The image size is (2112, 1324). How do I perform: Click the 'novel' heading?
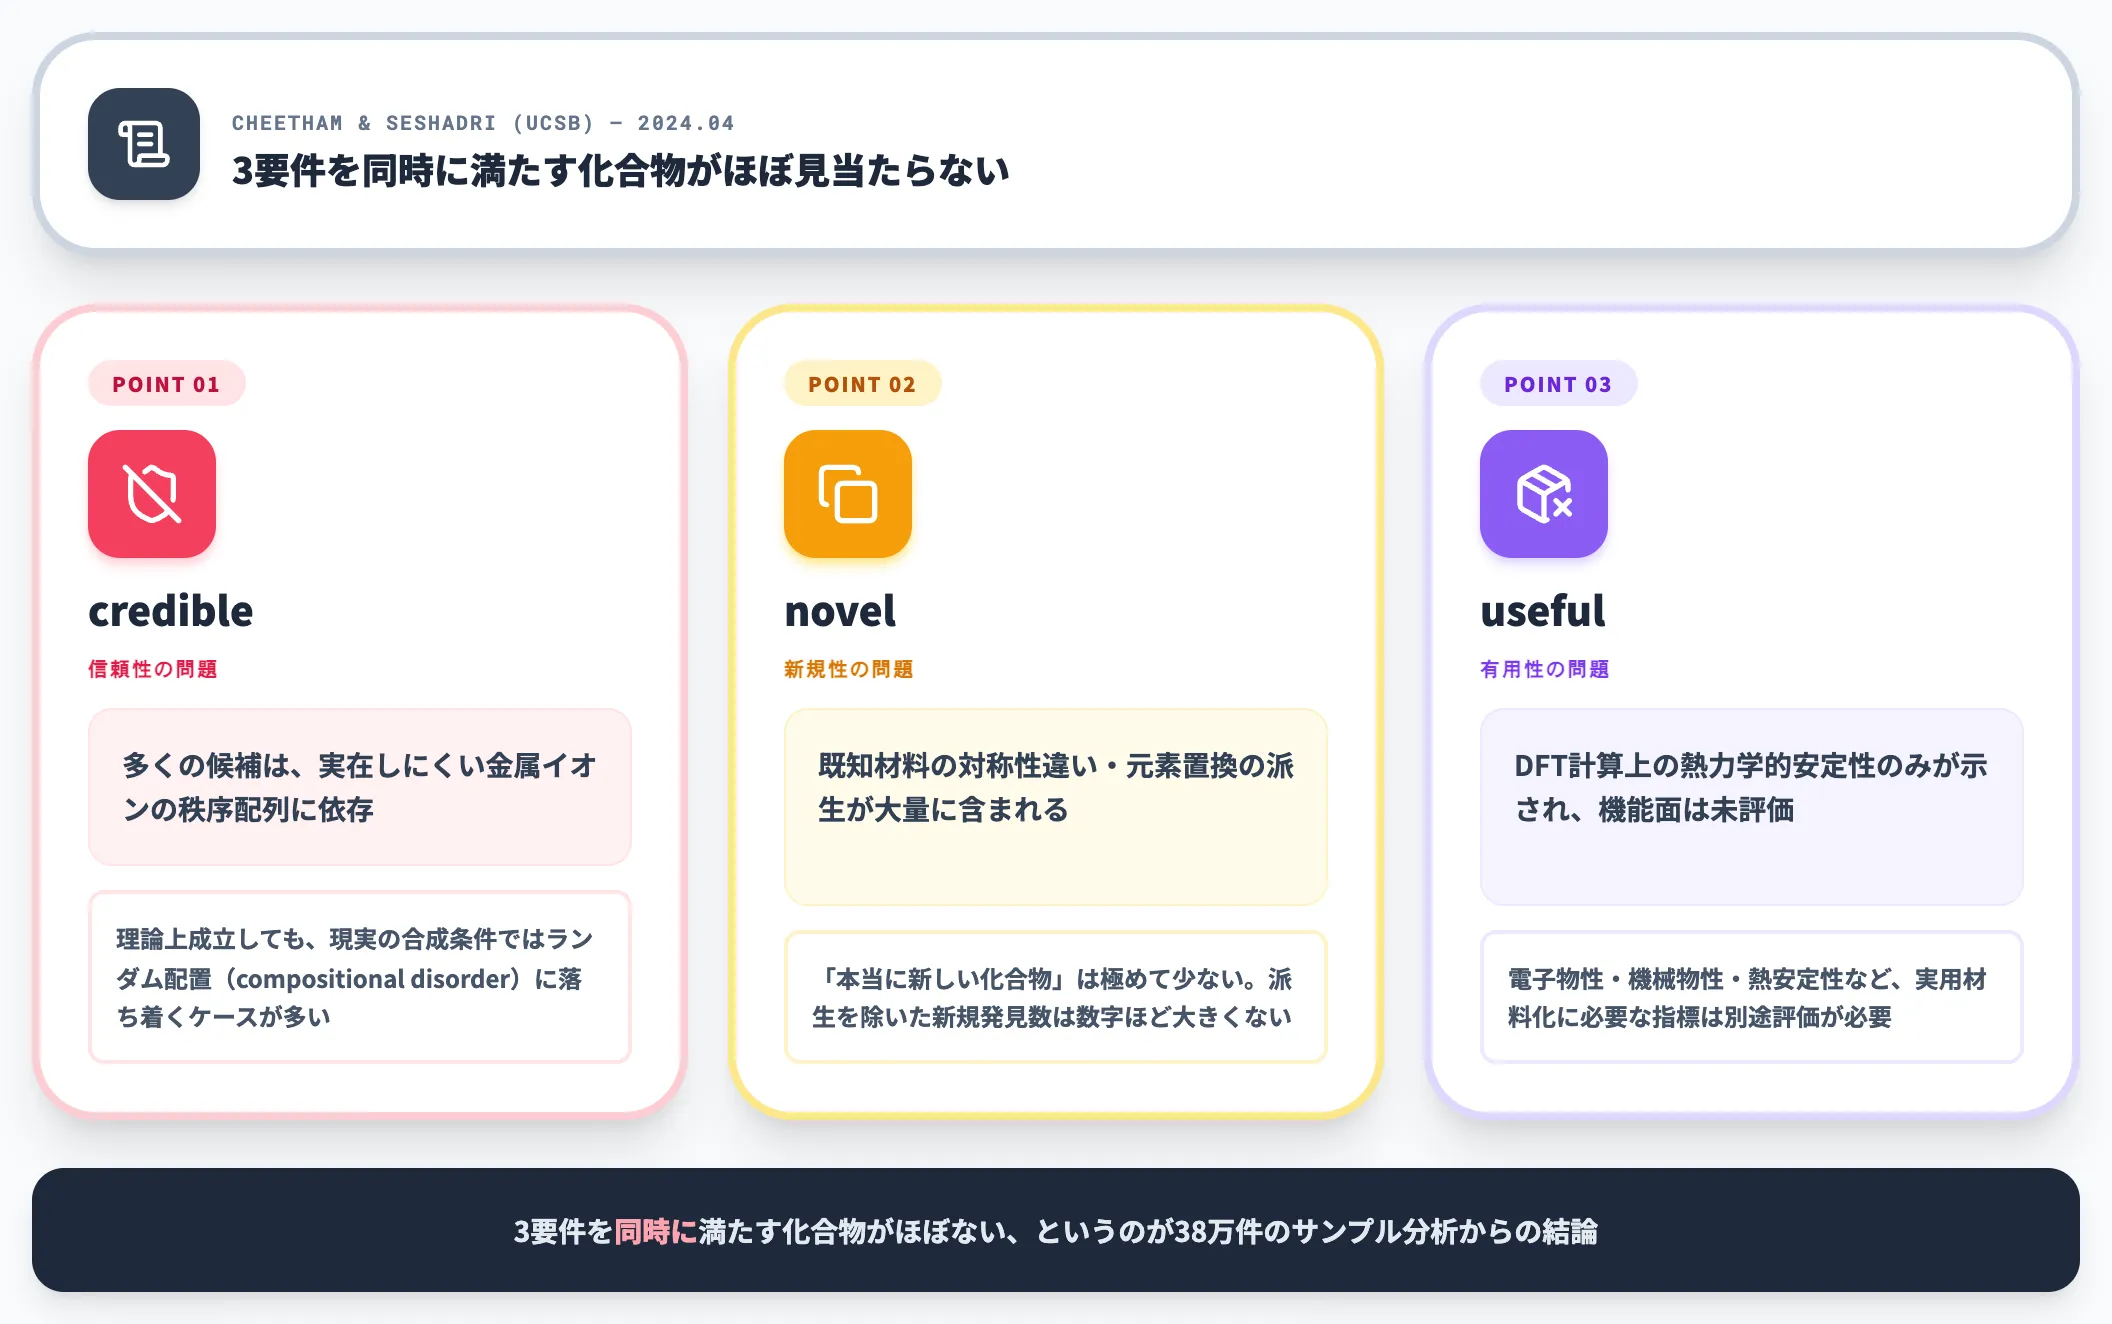point(840,611)
